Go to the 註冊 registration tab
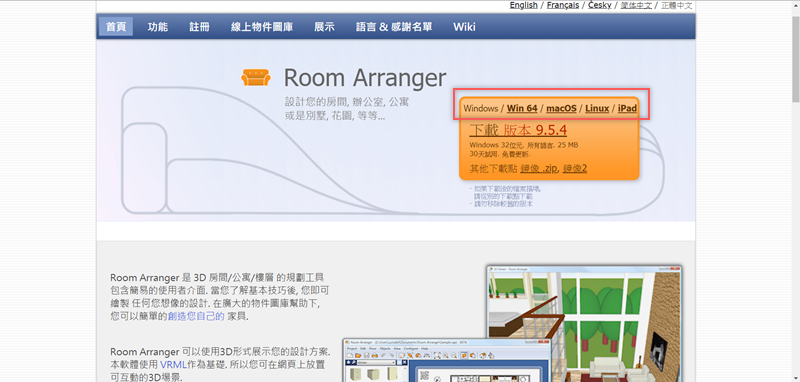This screenshot has height=382, width=800. point(199,27)
